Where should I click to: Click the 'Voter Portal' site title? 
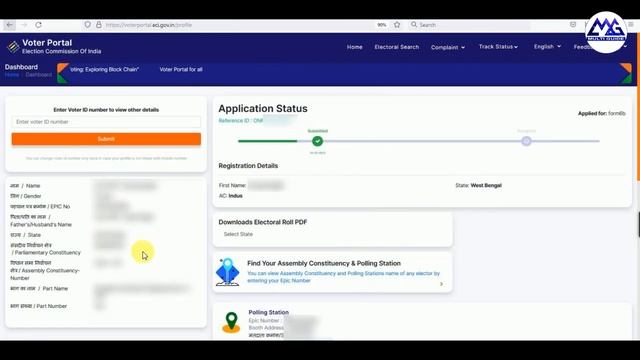tap(47, 43)
